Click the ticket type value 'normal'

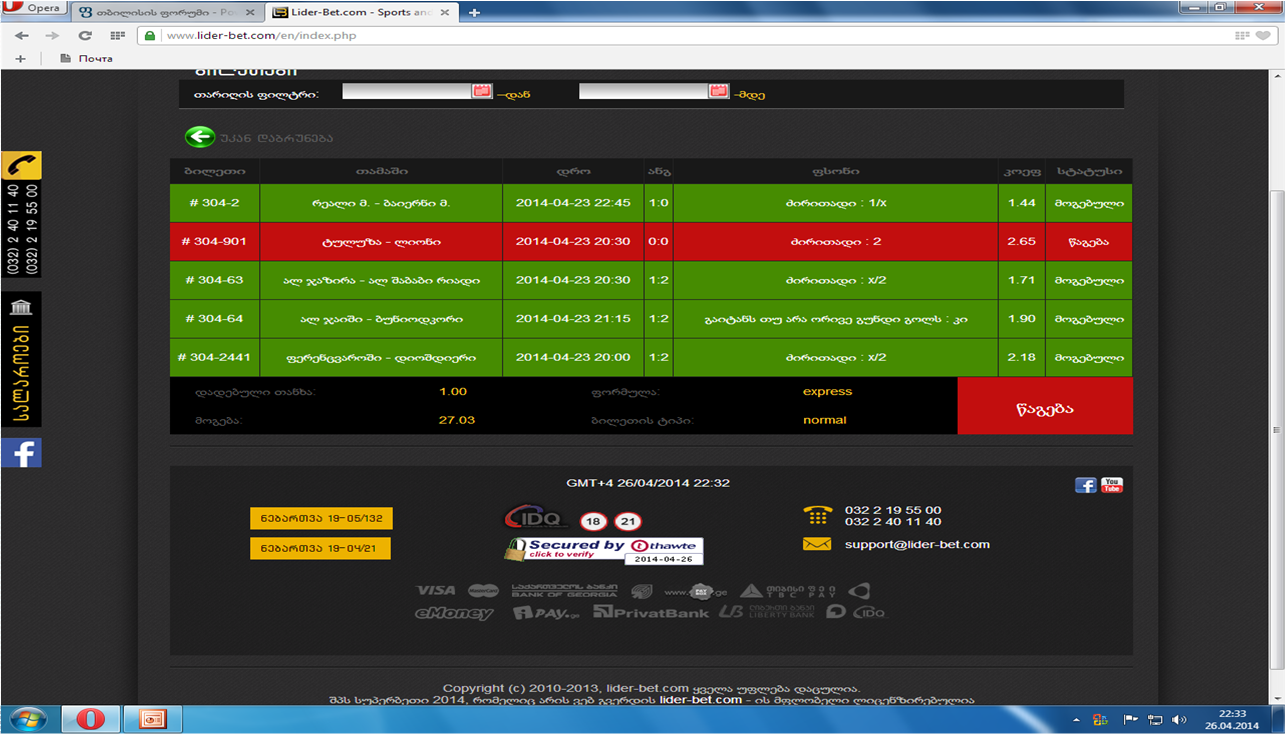[824, 420]
